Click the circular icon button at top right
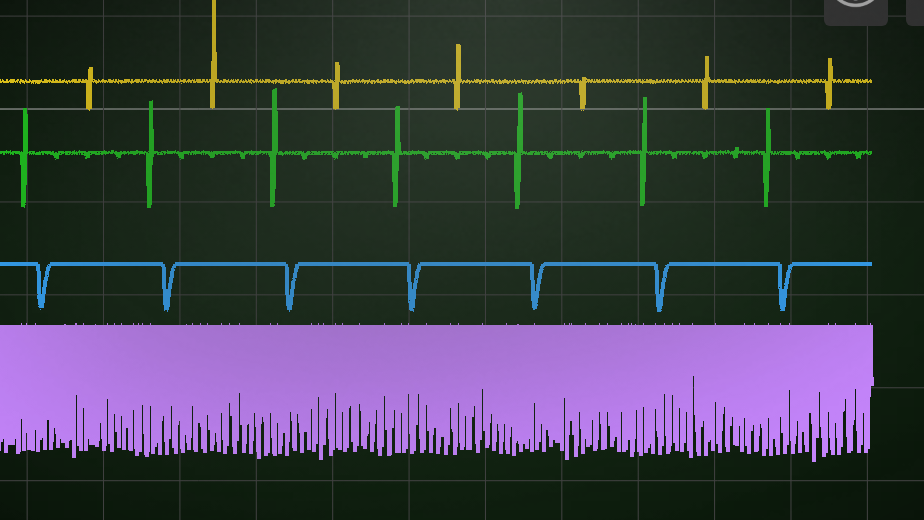Screen dimensions: 924x520 click(855, 8)
